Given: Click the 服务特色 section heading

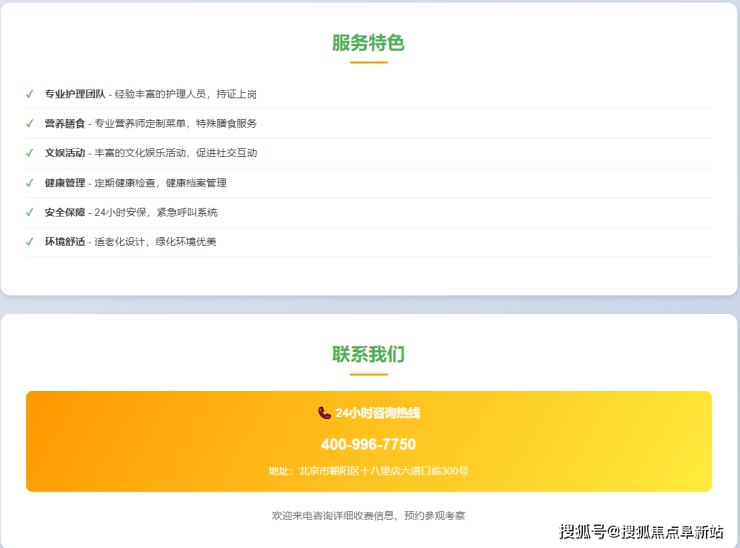Looking at the screenshot, I should 368,43.
